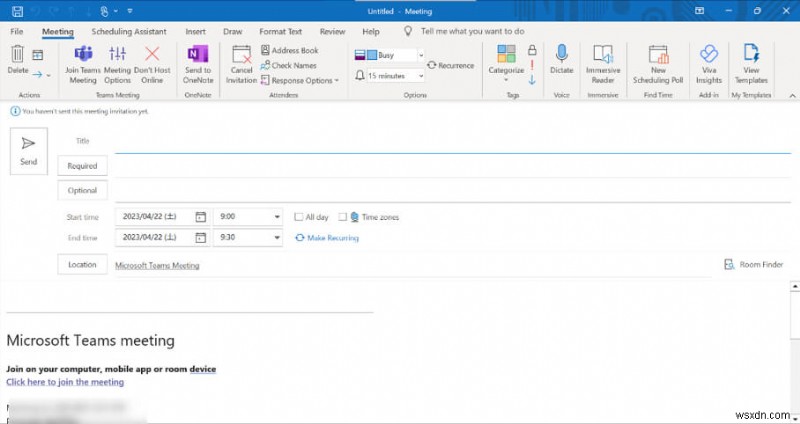Click 'Click here to join the meeting' link
Image resolution: width=800 pixels, height=424 pixels.
coord(65,382)
